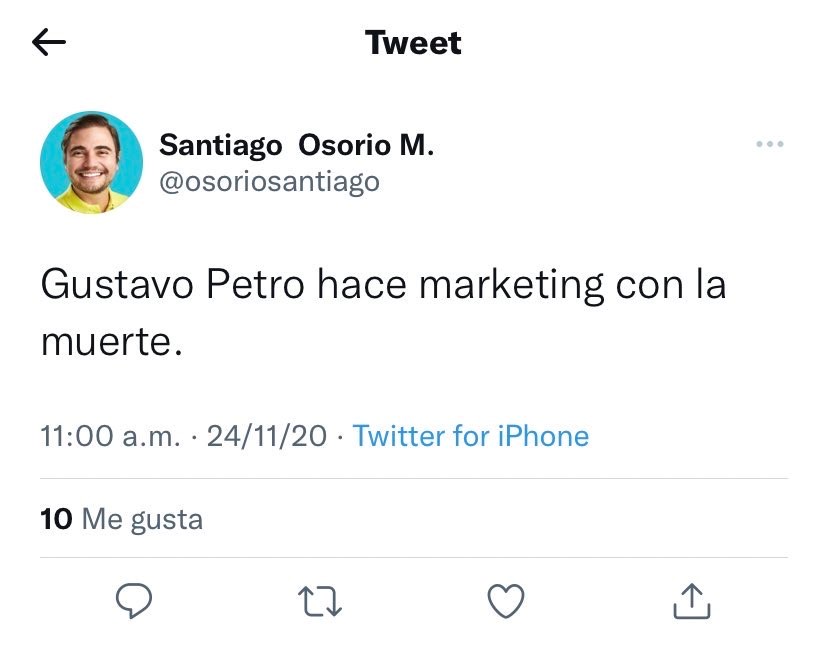The height and width of the screenshot is (646, 828).
Task: Click the date 24/11/20
Action: [x=267, y=436]
